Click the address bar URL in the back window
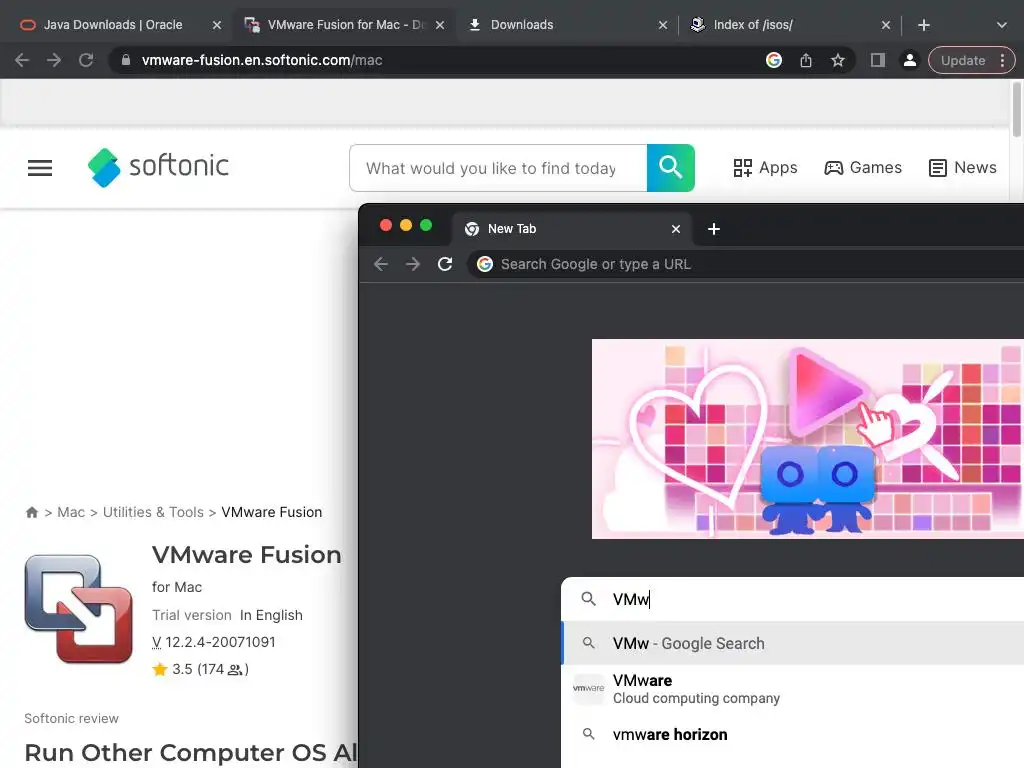Viewport: 1024px width, 768px height. coord(262,60)
